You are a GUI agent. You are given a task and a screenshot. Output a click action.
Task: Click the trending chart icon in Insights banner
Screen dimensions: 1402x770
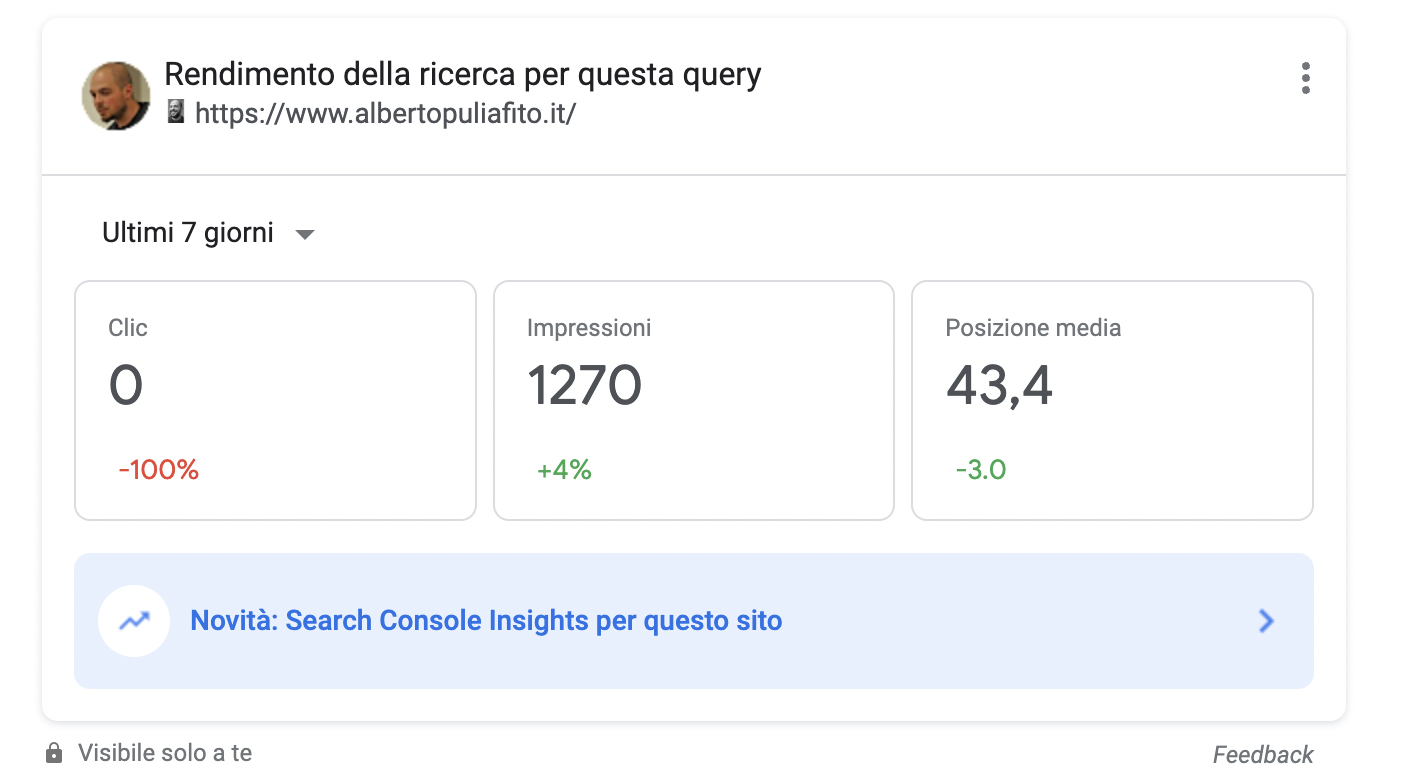coord(134,621)
